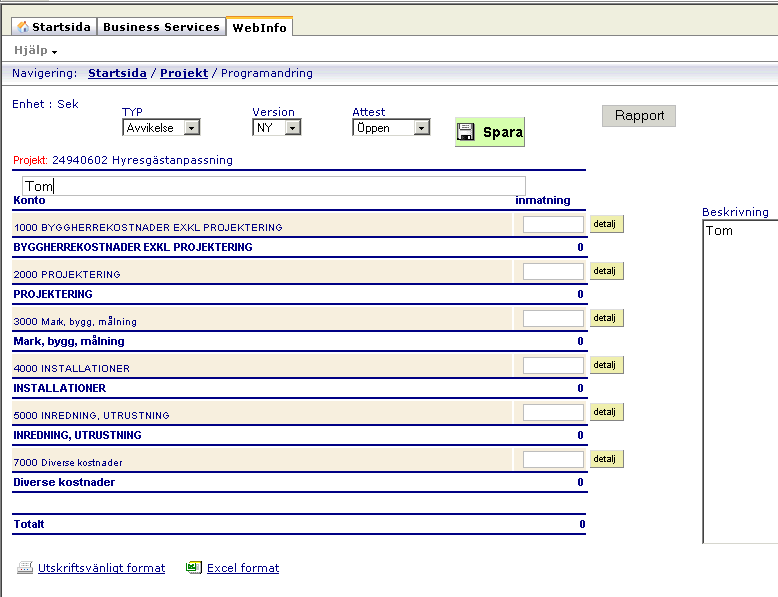Screen dimensions: 778x597
Task: Click the BYGGHERREKOSTNADER EXKL PROJEKTERING subtotal label
Action: pos(133,247)
